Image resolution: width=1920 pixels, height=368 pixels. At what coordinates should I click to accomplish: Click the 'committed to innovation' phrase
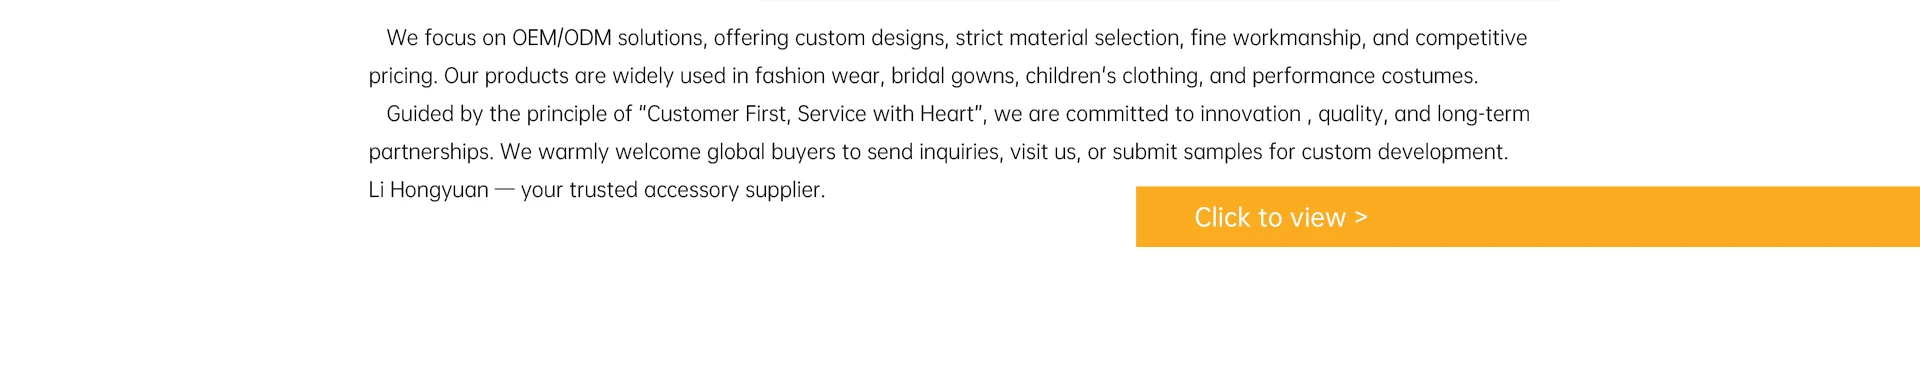click(1183, 114)
